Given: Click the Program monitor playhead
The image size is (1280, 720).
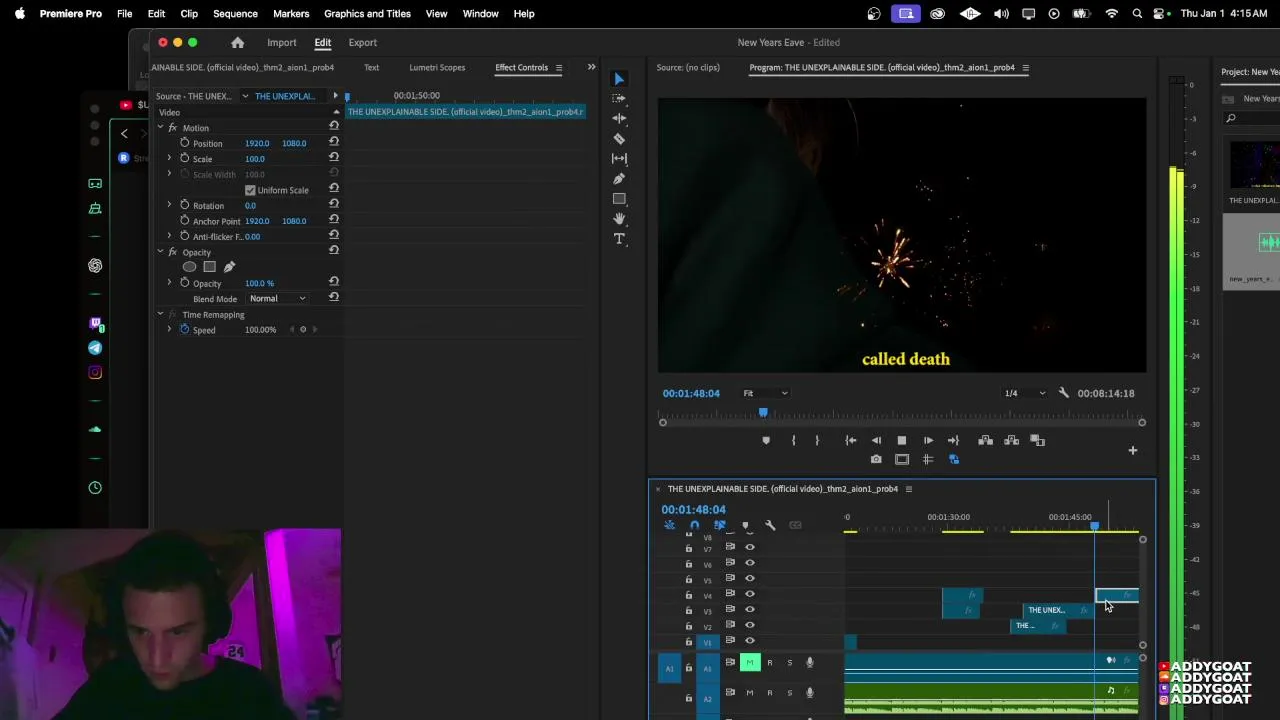Looking at the screenshot, I should point(763,413).
